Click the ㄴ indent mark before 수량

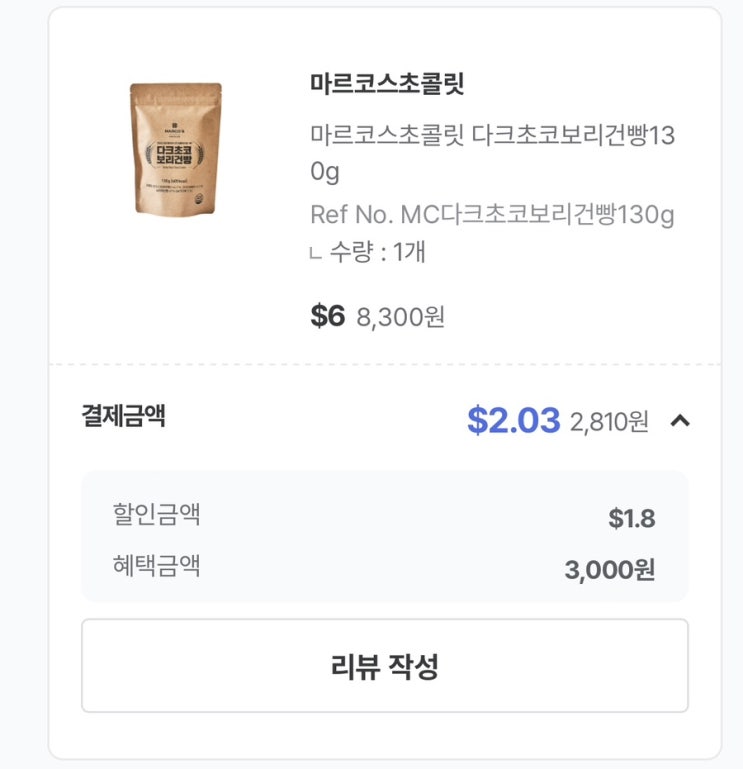pyautogui.click(x=316, y=253)
